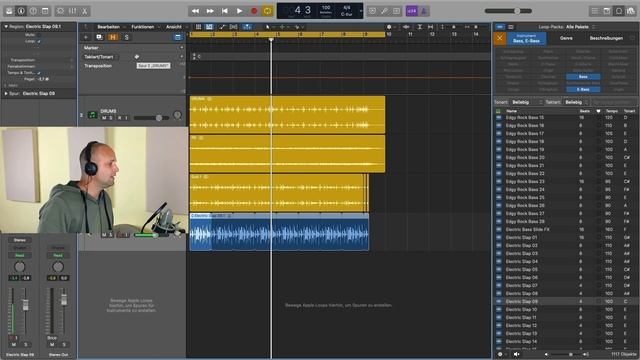This screenshot has height=360, width=640.
Task: Select the blue Electric Slap region
Action: coord(279,231)
